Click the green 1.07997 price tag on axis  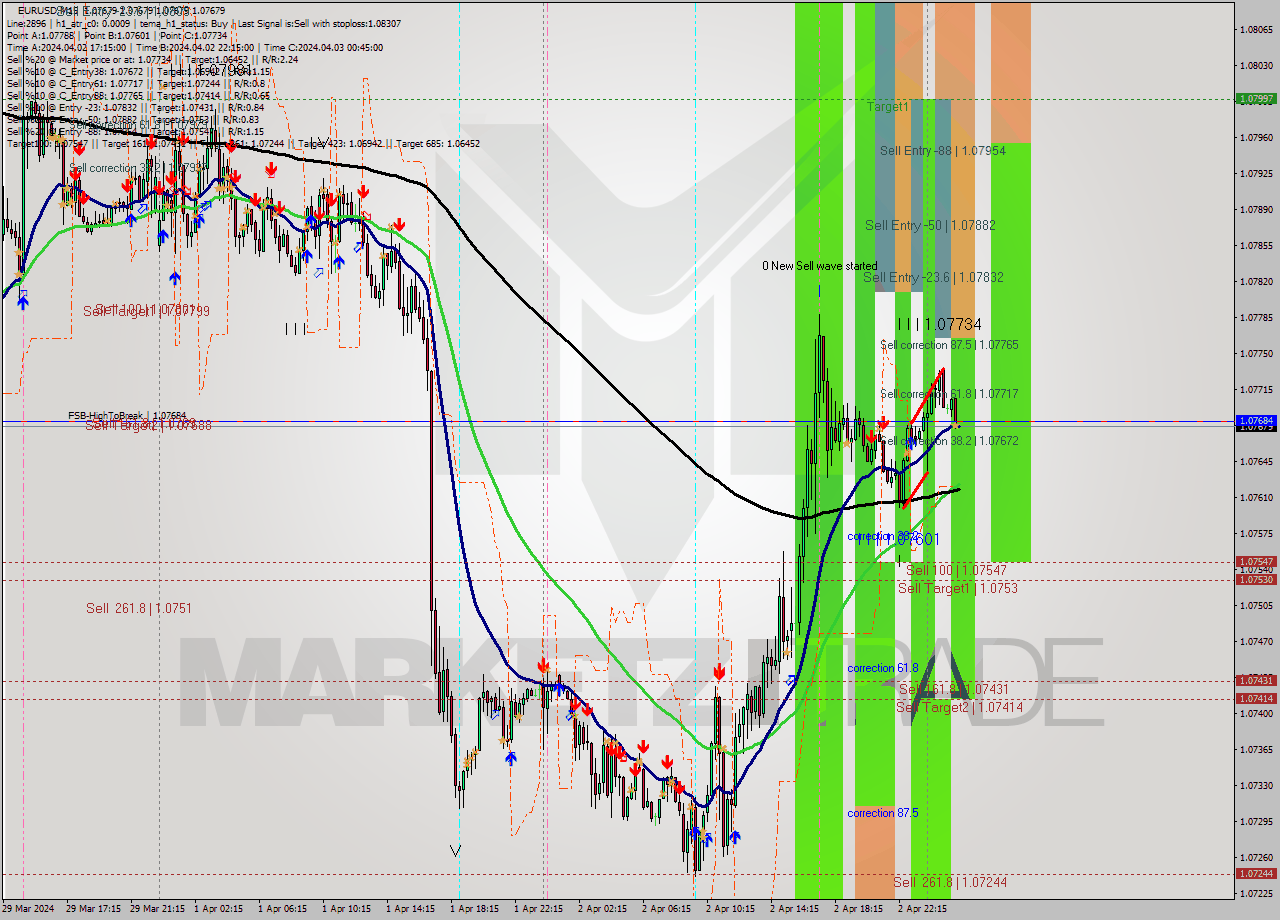coord(1256,99)
